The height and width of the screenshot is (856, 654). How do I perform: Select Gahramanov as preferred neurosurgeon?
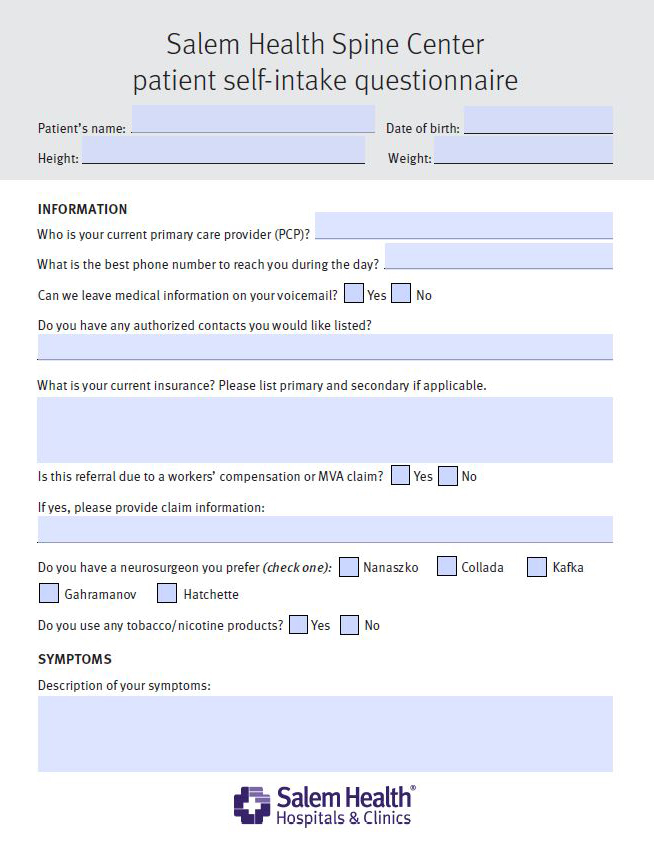coord(49,594)
